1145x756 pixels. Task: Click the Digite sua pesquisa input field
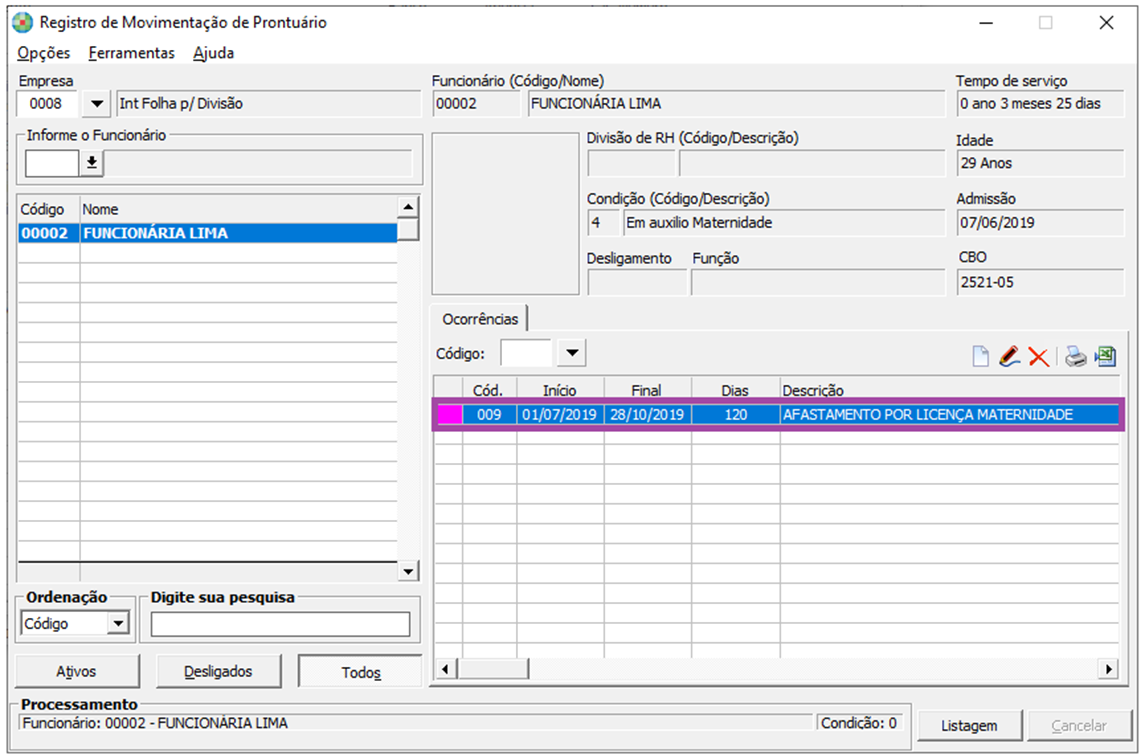click(280, 624)
